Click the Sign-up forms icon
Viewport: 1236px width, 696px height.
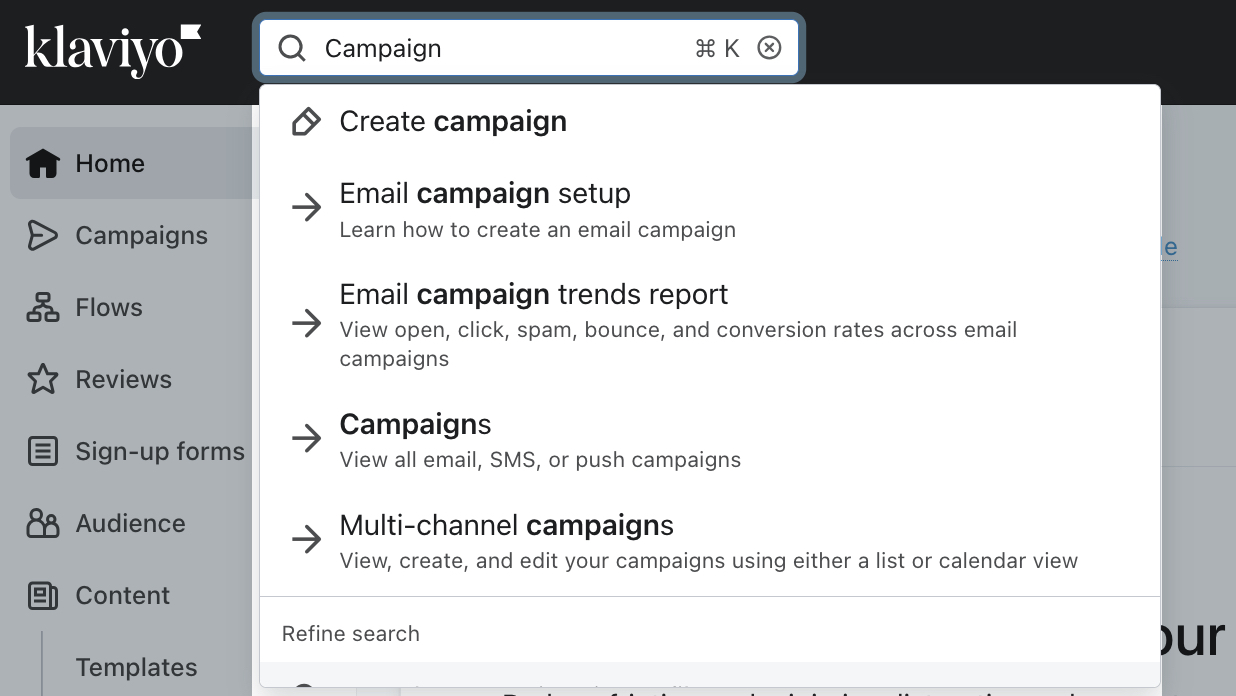pos(43,451)
